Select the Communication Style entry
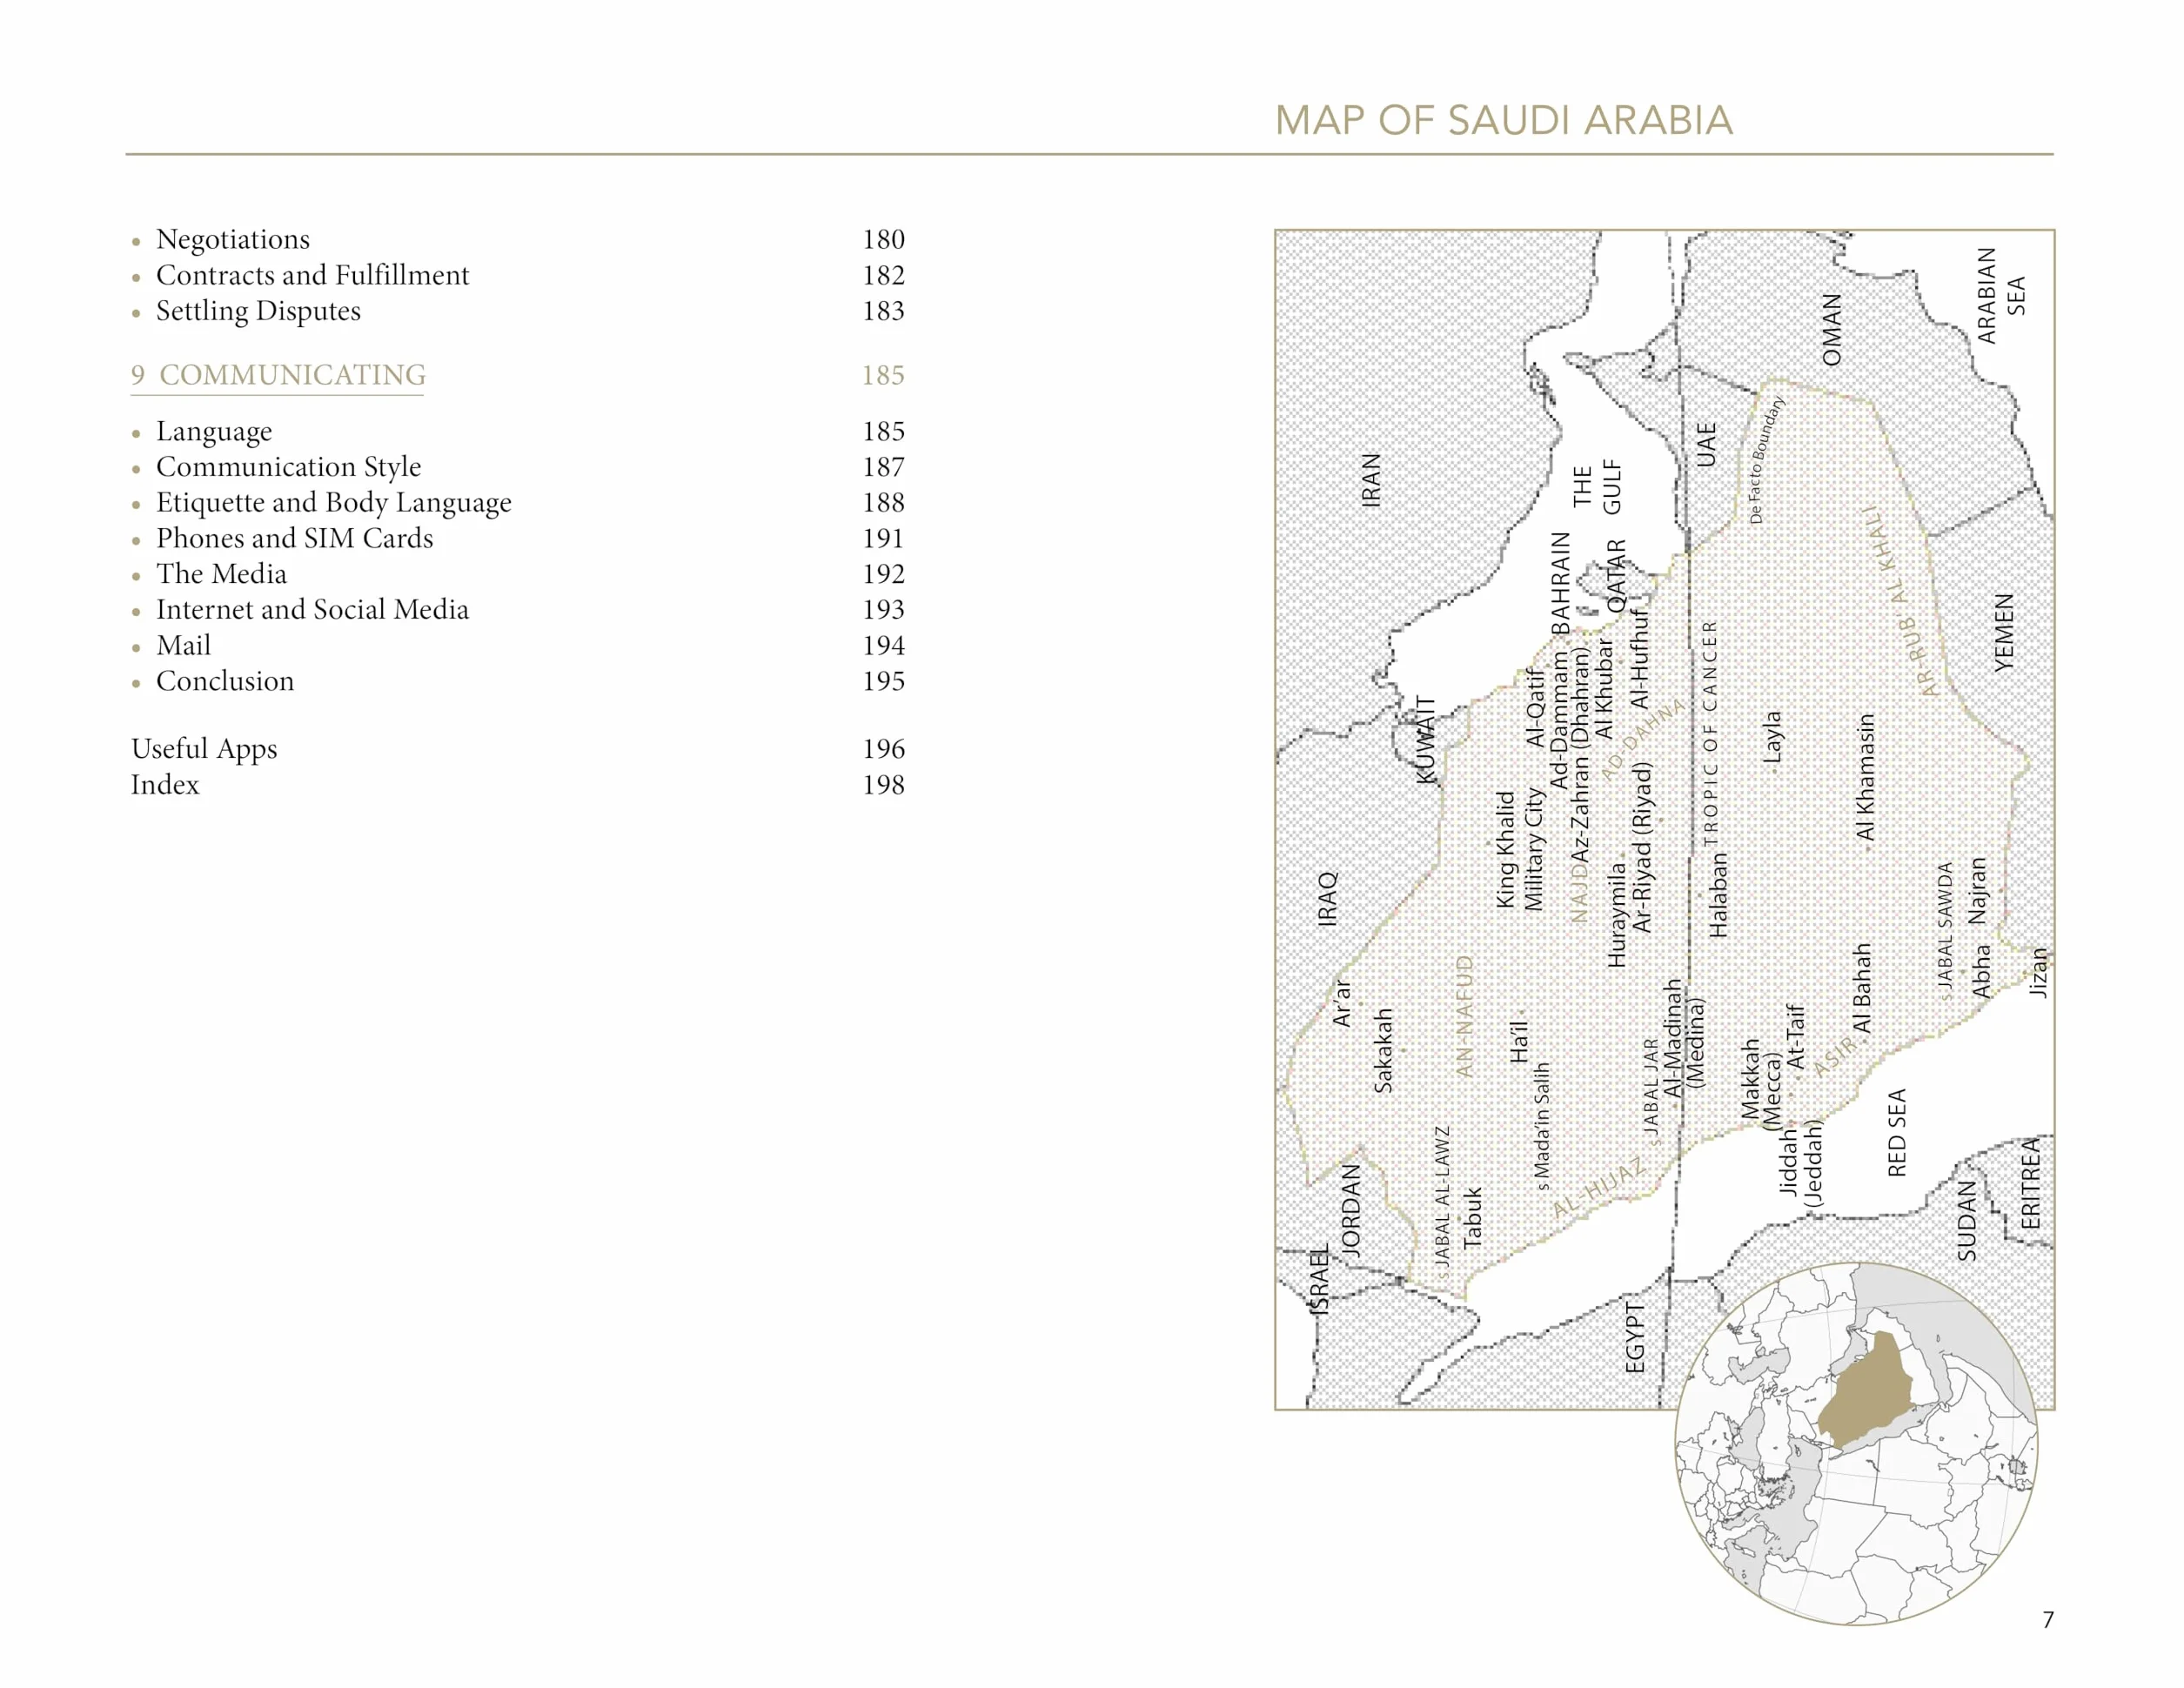 pyautogui.click(x=288, y=467)
